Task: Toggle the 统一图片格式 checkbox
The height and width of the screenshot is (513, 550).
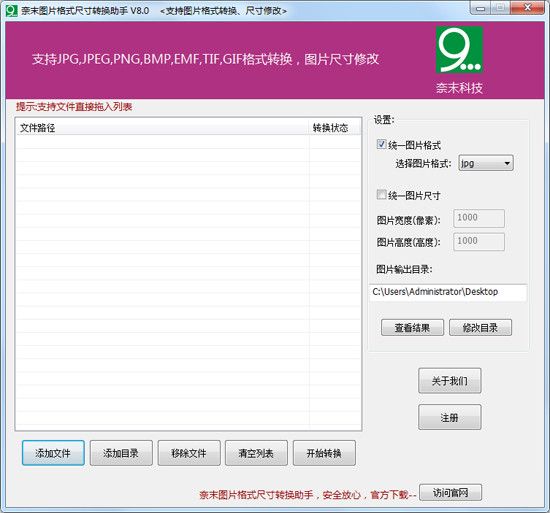Action: [381, 144]
